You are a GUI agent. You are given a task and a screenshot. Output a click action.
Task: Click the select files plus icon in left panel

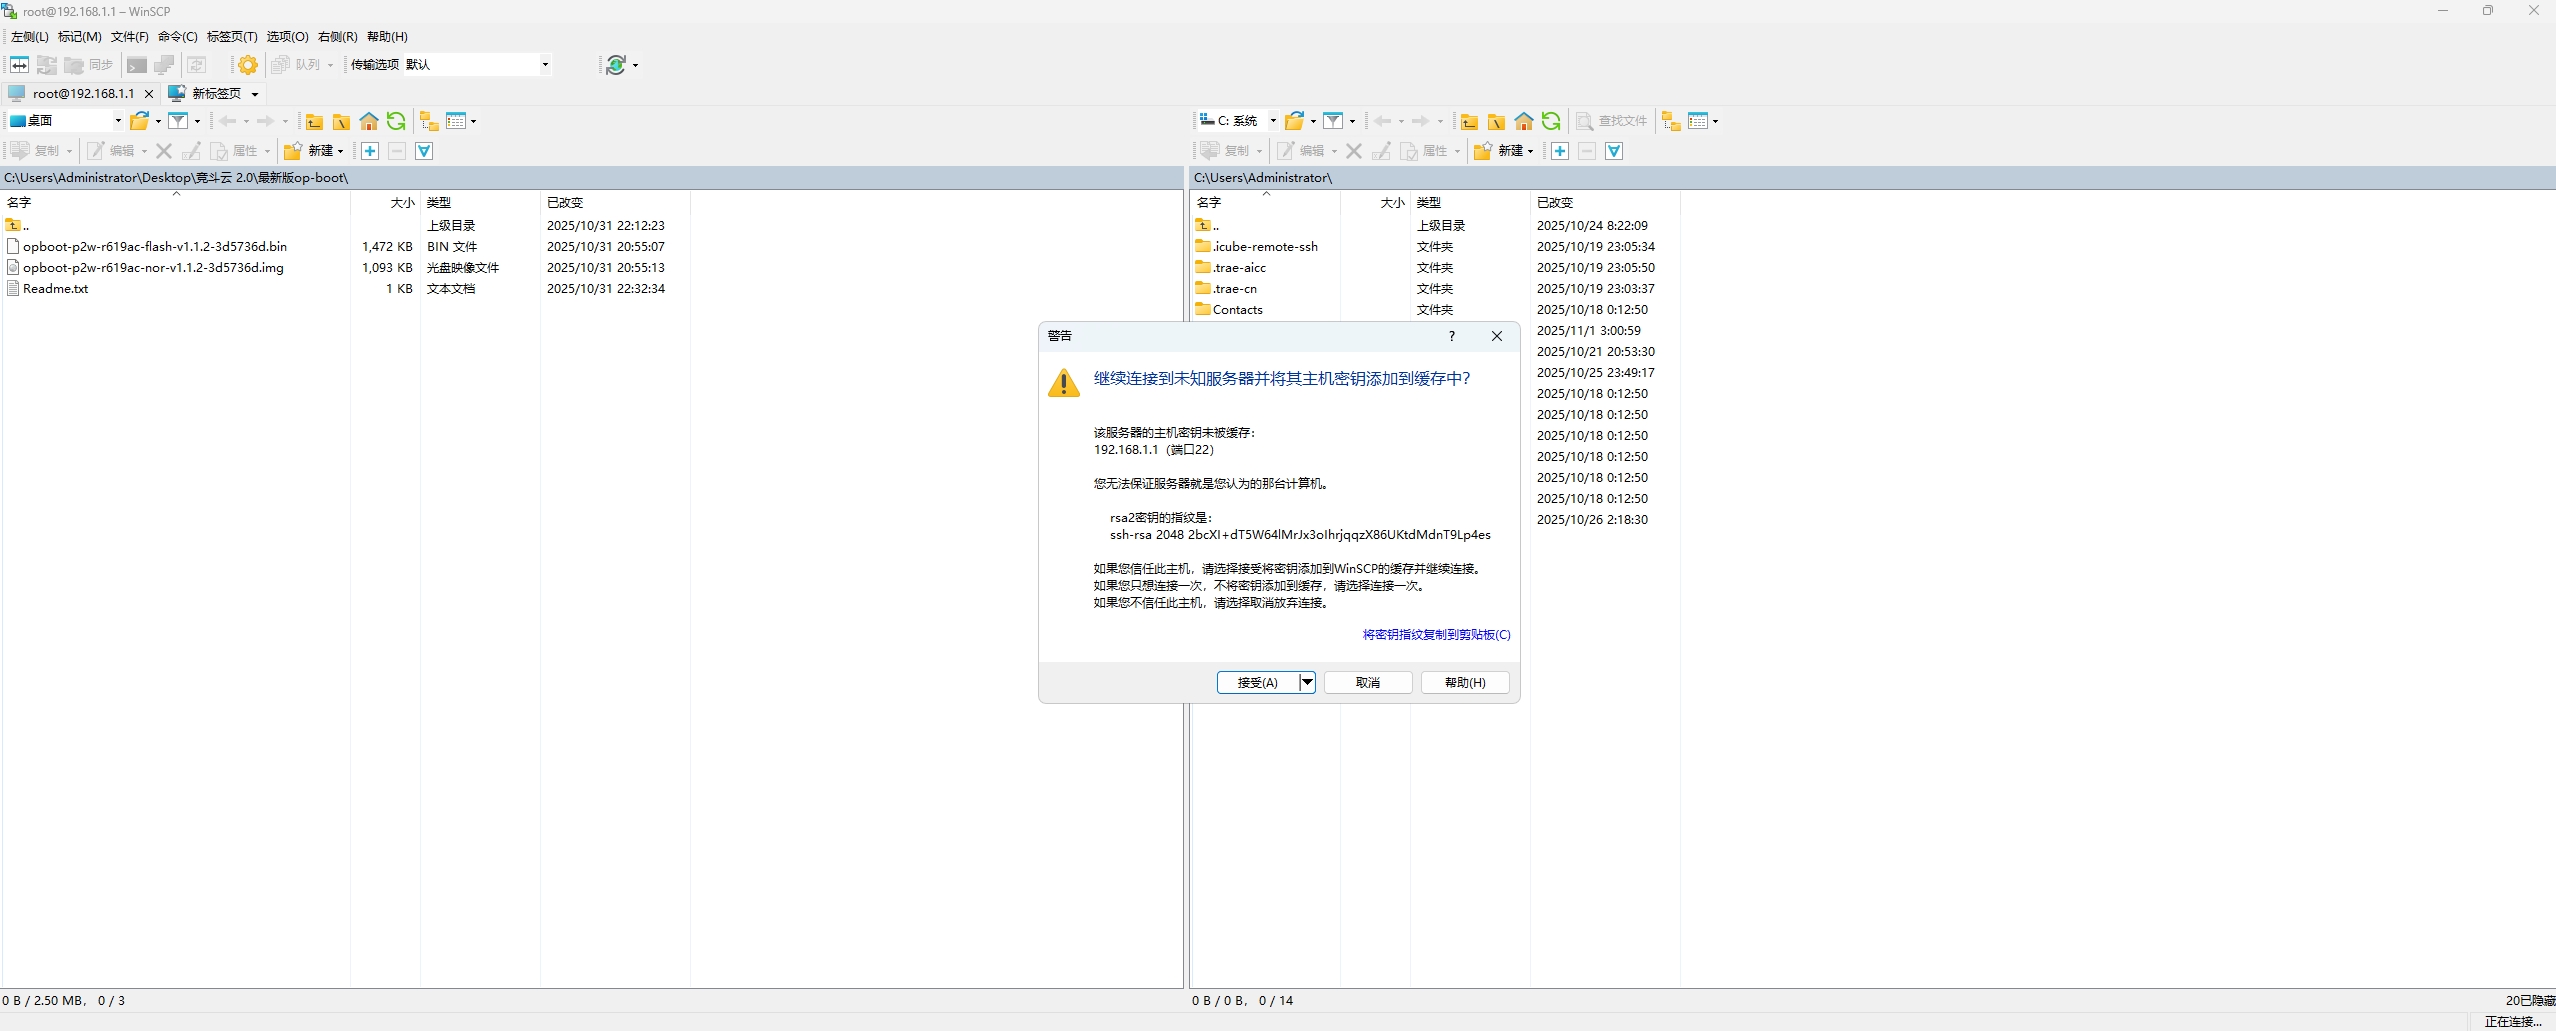370,151
